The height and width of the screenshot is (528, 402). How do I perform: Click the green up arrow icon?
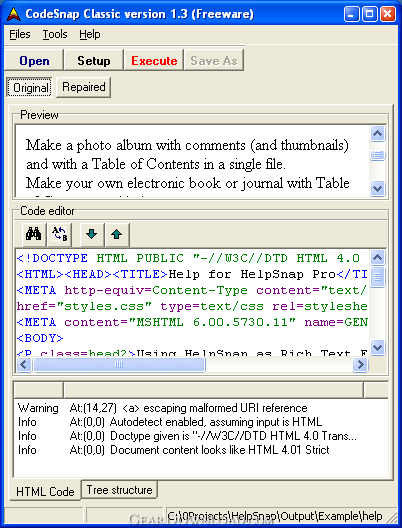coord(116,234)
